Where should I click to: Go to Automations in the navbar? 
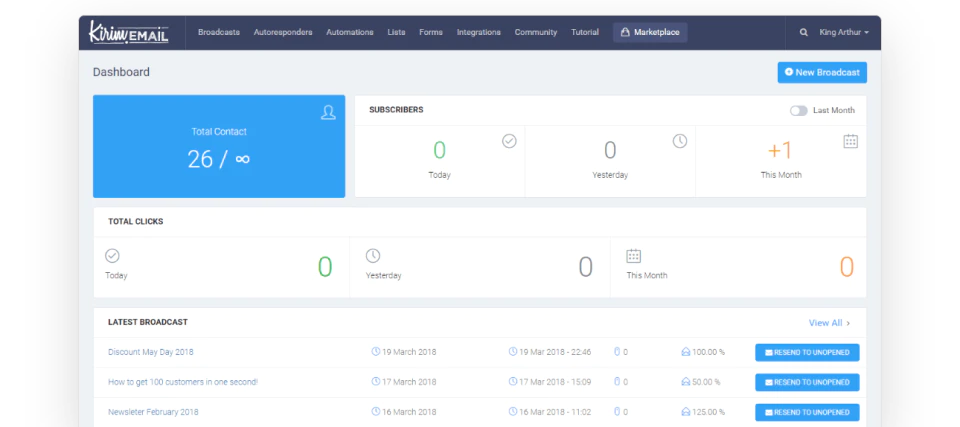[350, 32]
